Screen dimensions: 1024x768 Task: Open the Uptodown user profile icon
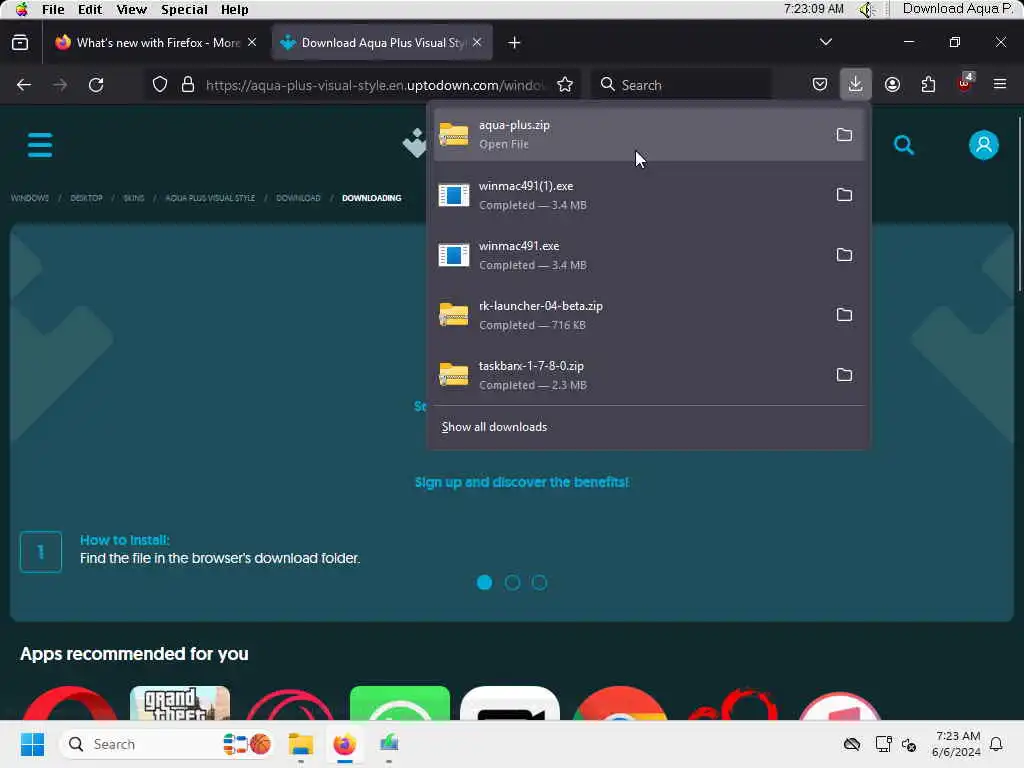tap(984, 145)
